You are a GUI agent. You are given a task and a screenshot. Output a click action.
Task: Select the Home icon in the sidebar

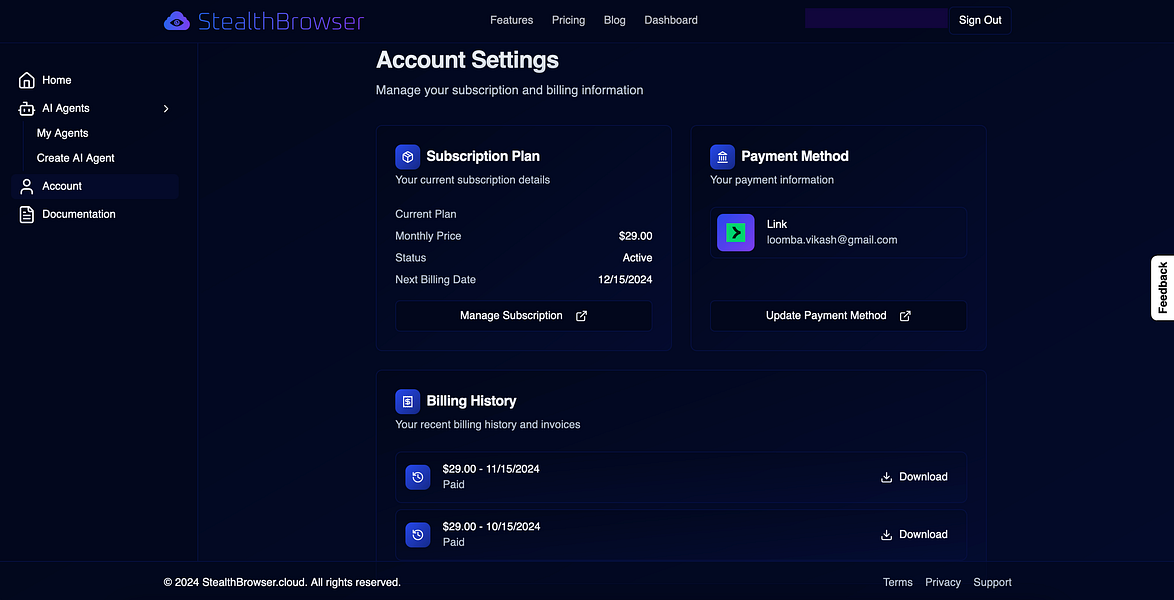pos(27,80)
